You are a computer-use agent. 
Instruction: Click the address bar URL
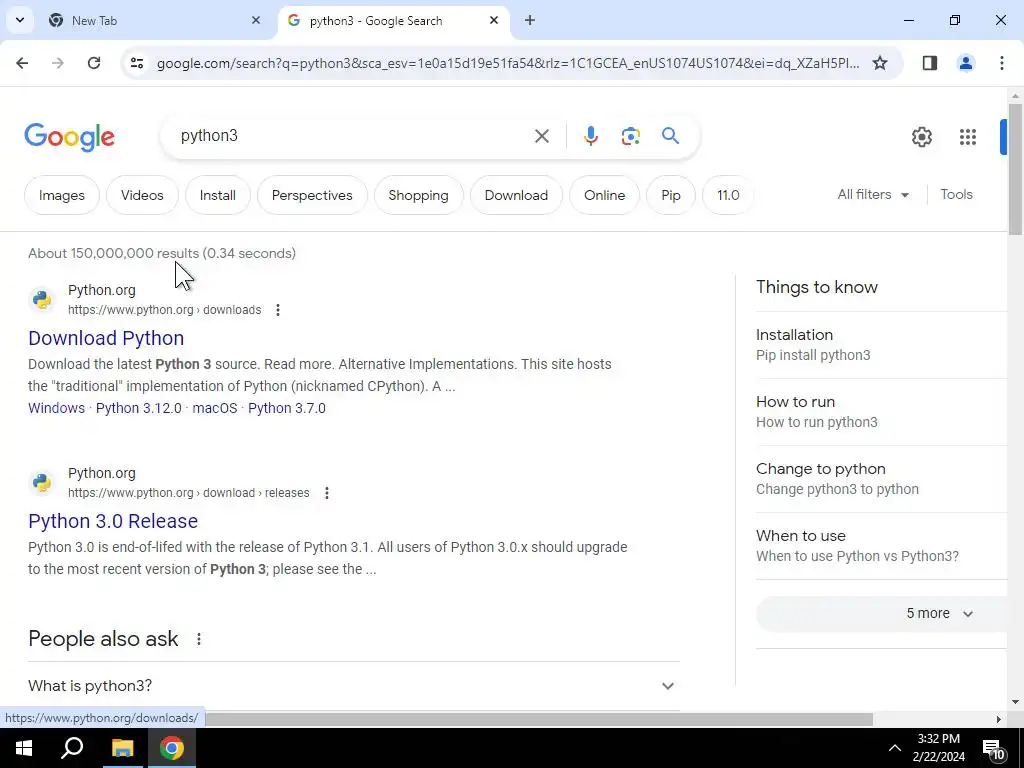point(508,63)
